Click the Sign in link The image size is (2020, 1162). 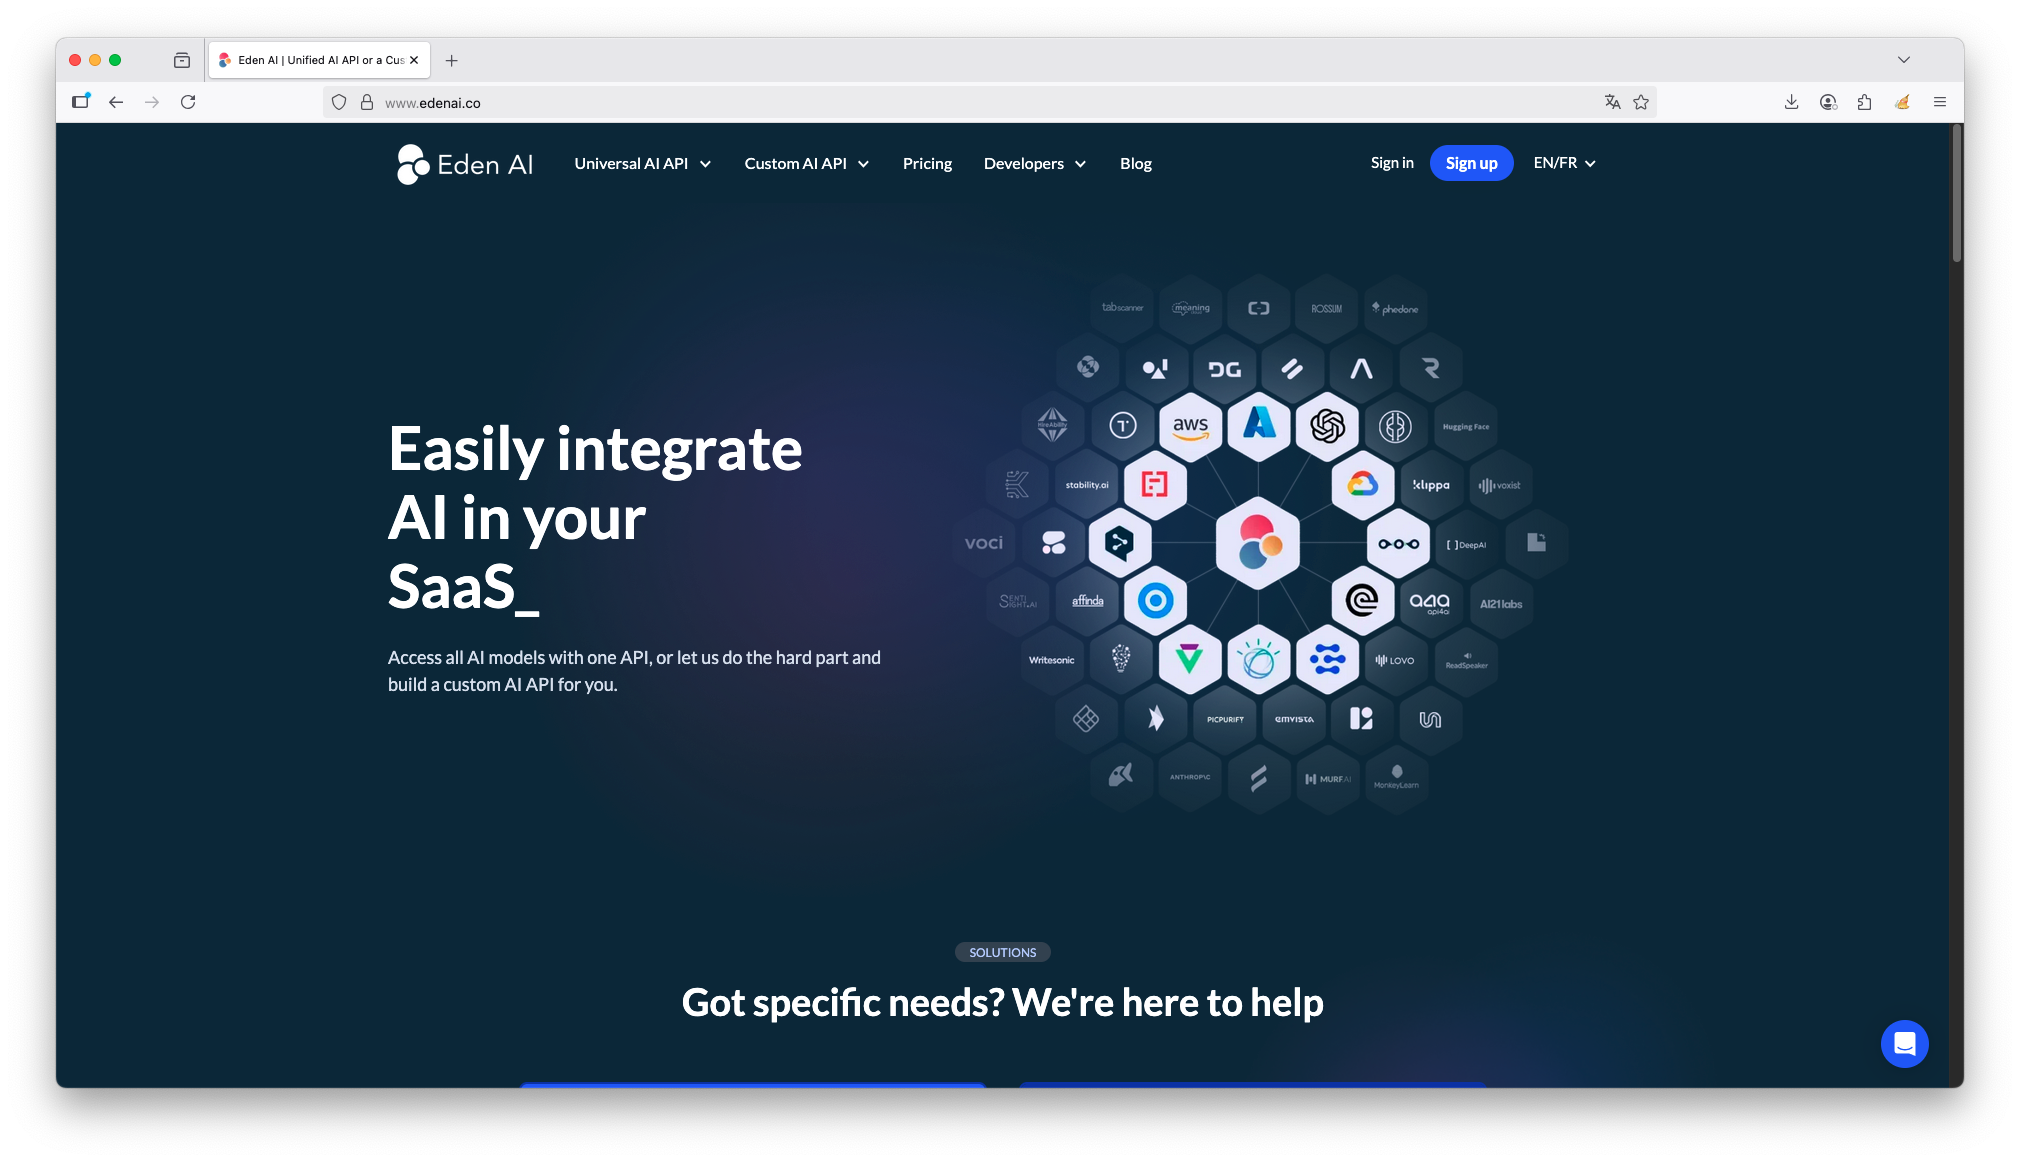coord(1392,163)
